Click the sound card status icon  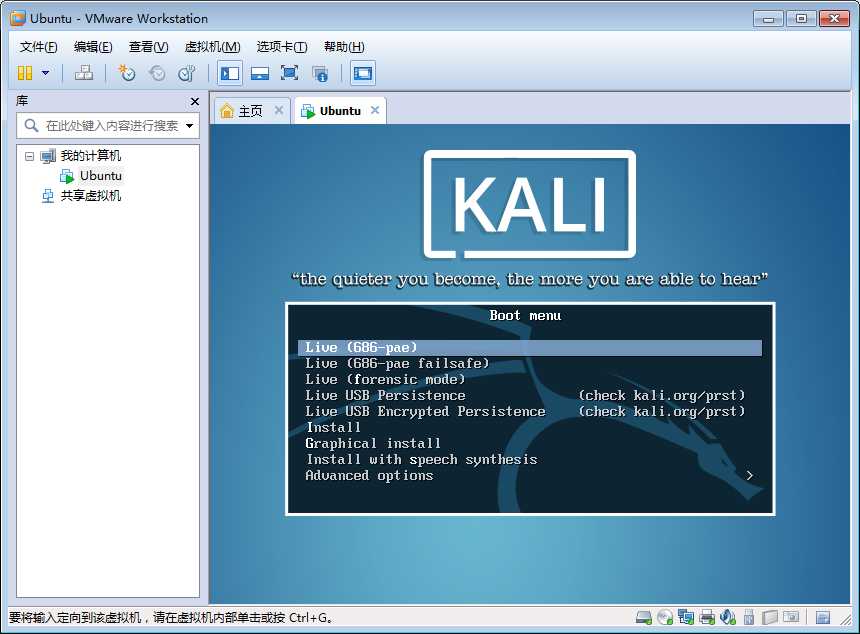coord(728,618)
